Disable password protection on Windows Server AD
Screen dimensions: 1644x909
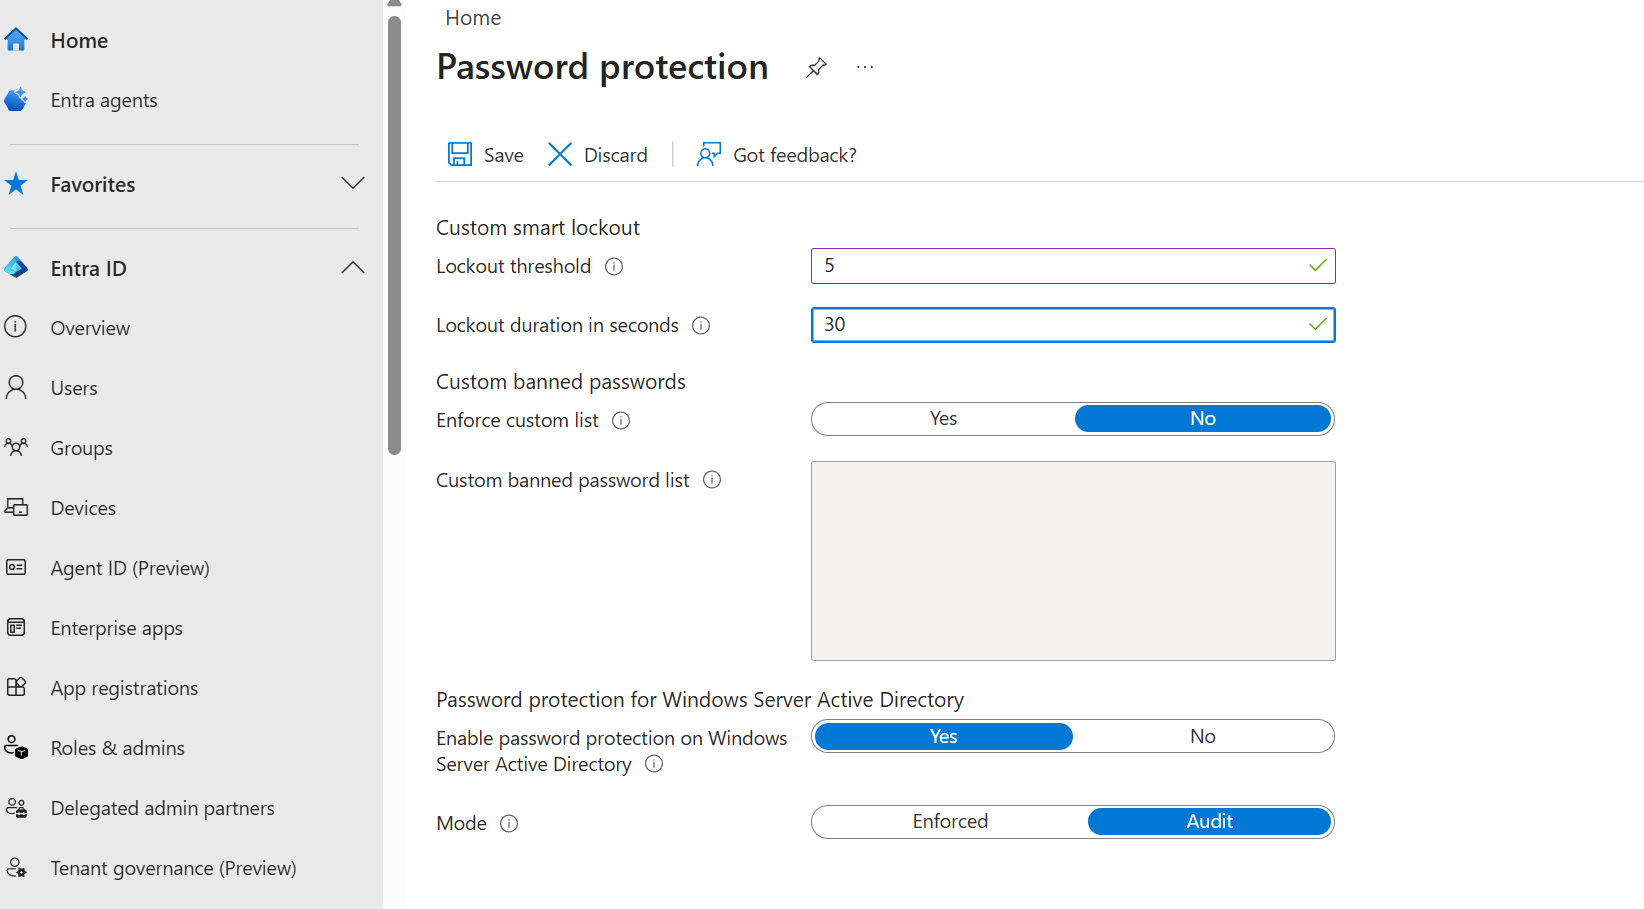1202,737
